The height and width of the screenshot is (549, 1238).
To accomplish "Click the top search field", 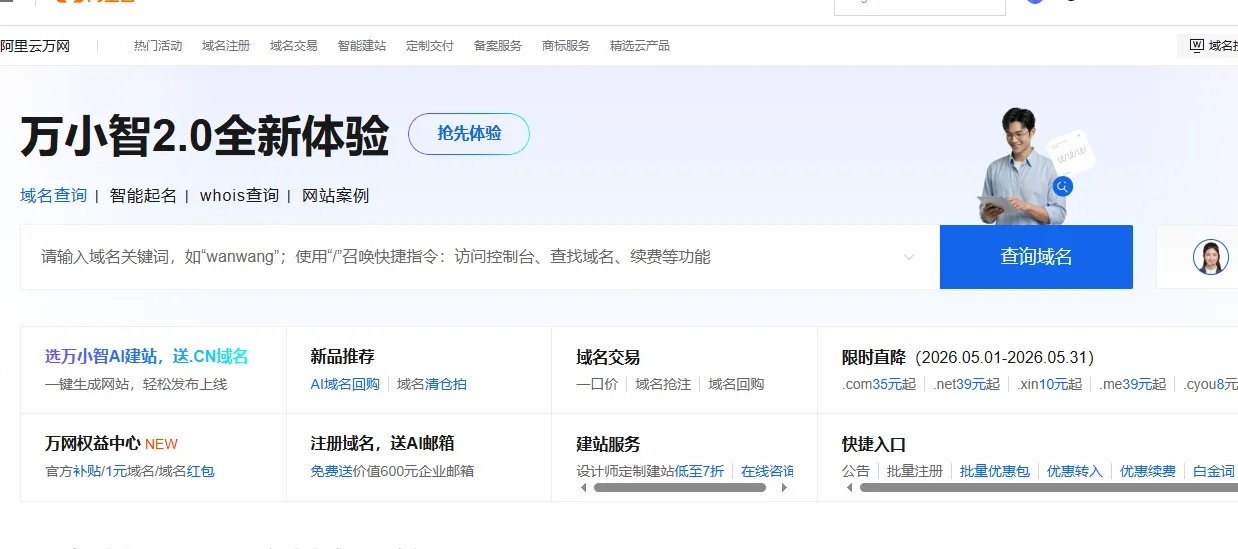I will pos(919,7).
